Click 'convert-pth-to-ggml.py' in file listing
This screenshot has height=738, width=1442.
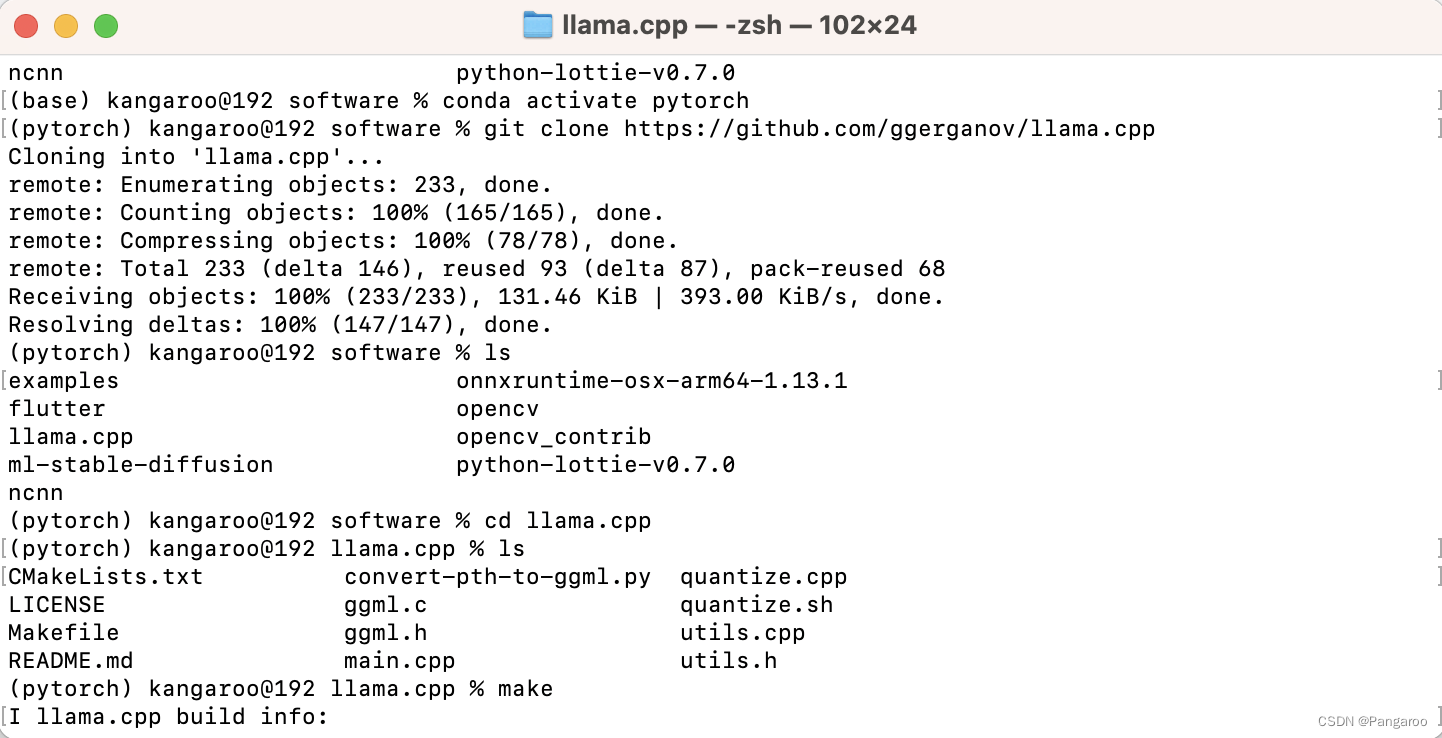pyautogui.click(x=498, y=577)
